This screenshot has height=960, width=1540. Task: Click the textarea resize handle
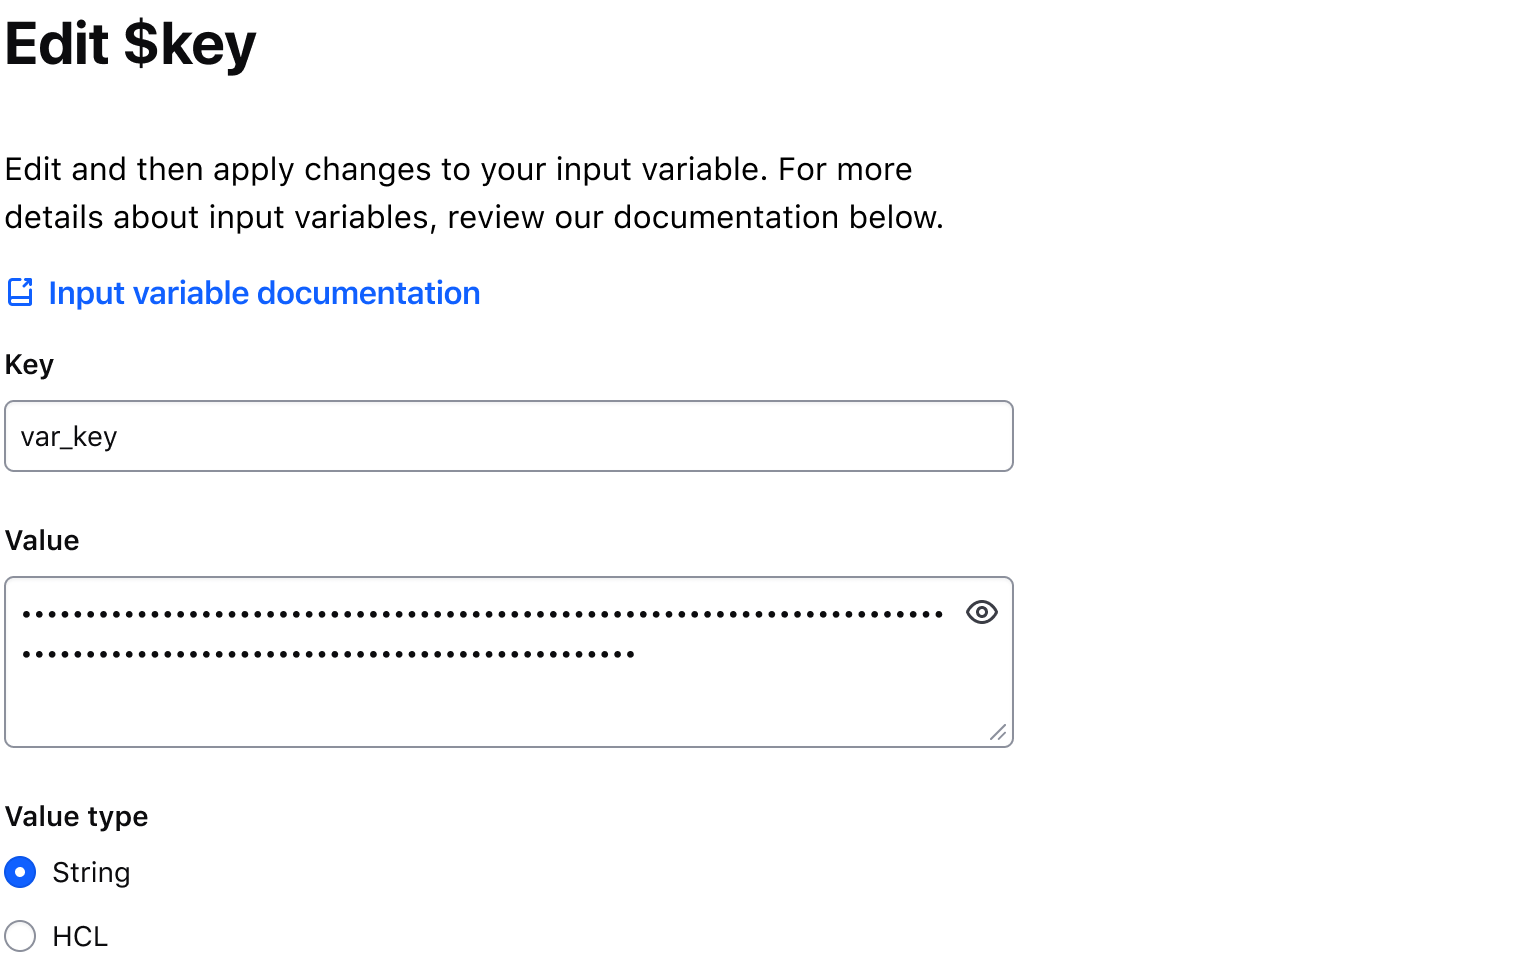[996, 733]
